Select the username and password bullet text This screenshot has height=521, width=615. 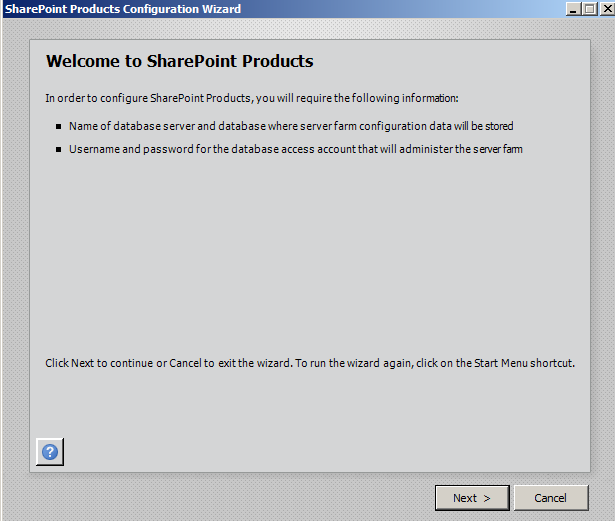(x=295, y=149)
